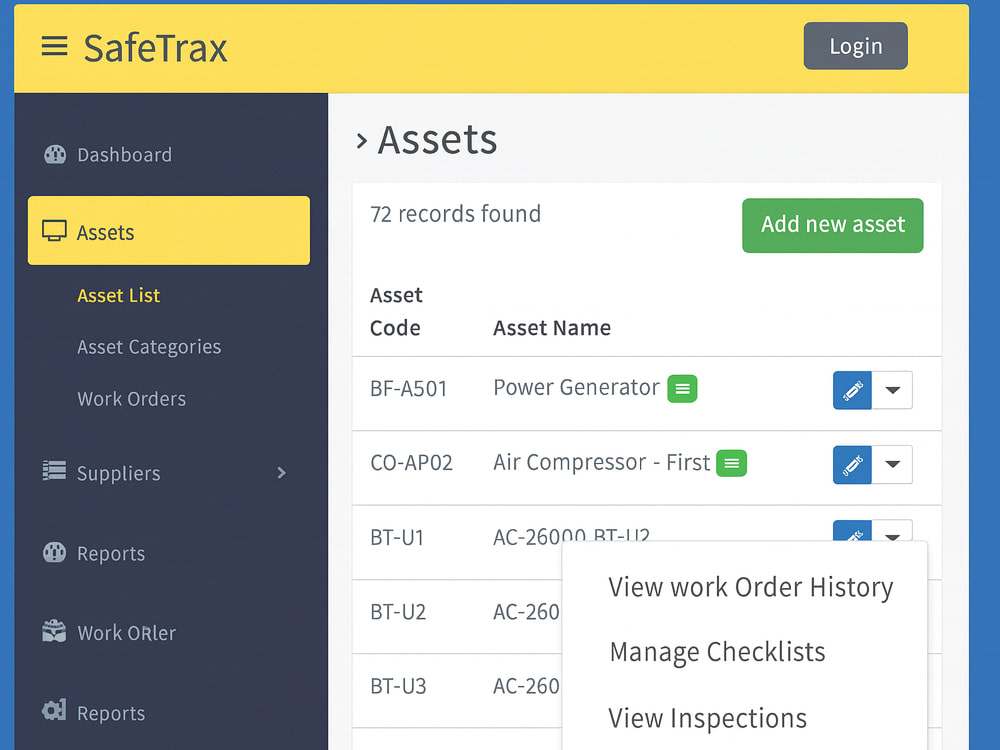Image resolution: width=1000 pixels, height=750 pixels.
Task: Edit the BT-U1 asset with pencil button
Action: click(852, 531)
